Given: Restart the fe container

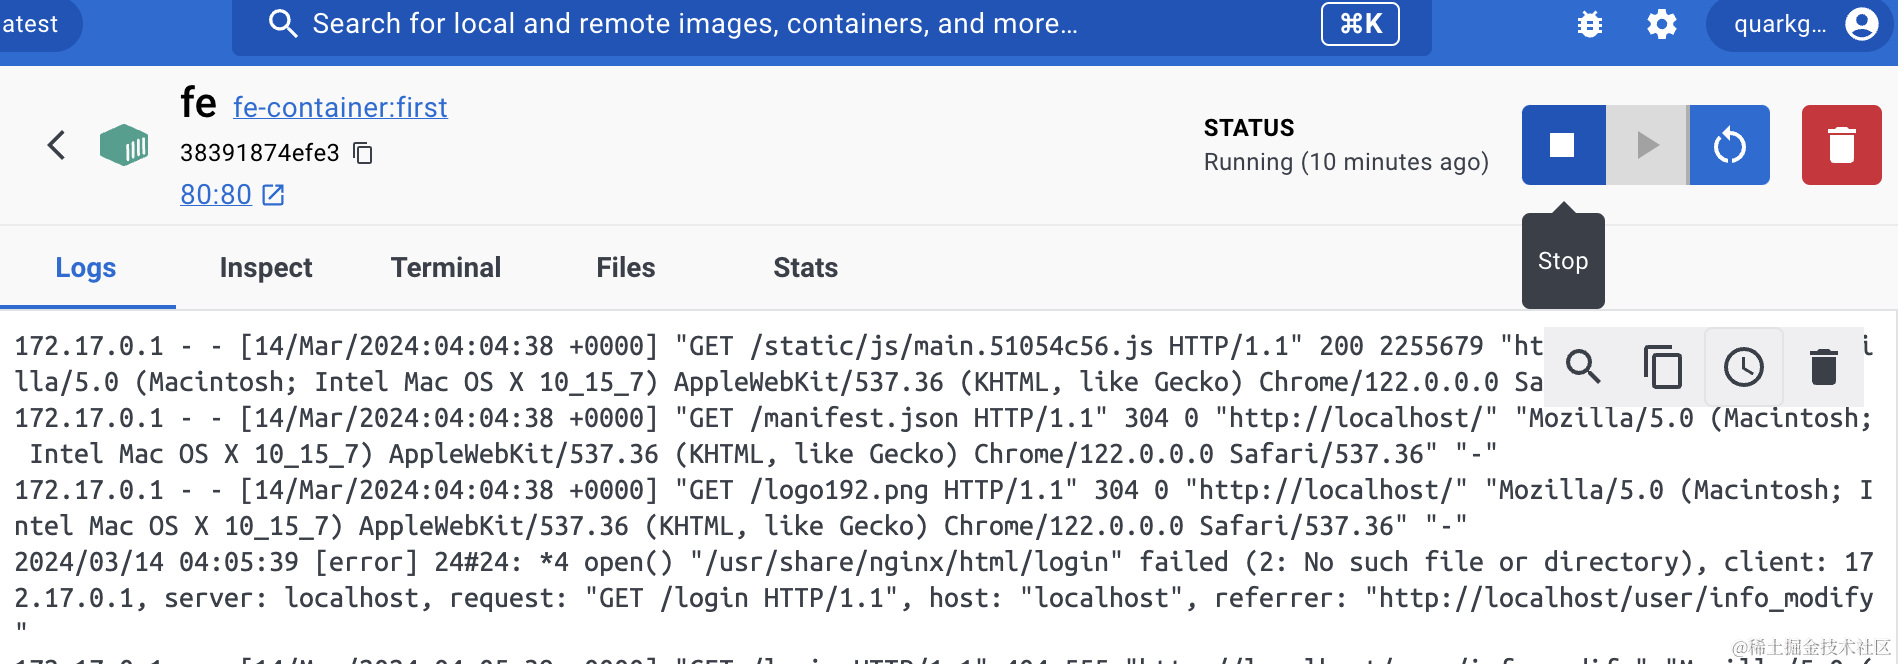Looking at the screenshot, I should click(x=1729, y=145).
